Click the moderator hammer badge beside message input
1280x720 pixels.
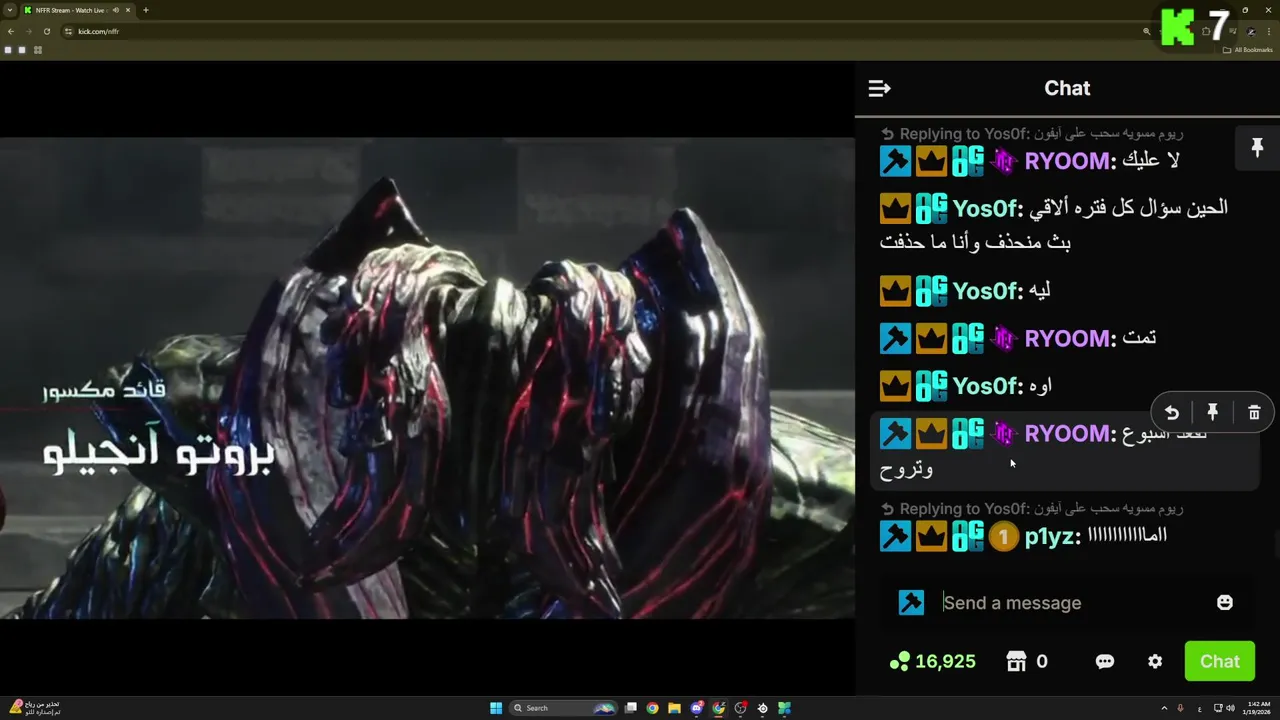click(911, 602)
